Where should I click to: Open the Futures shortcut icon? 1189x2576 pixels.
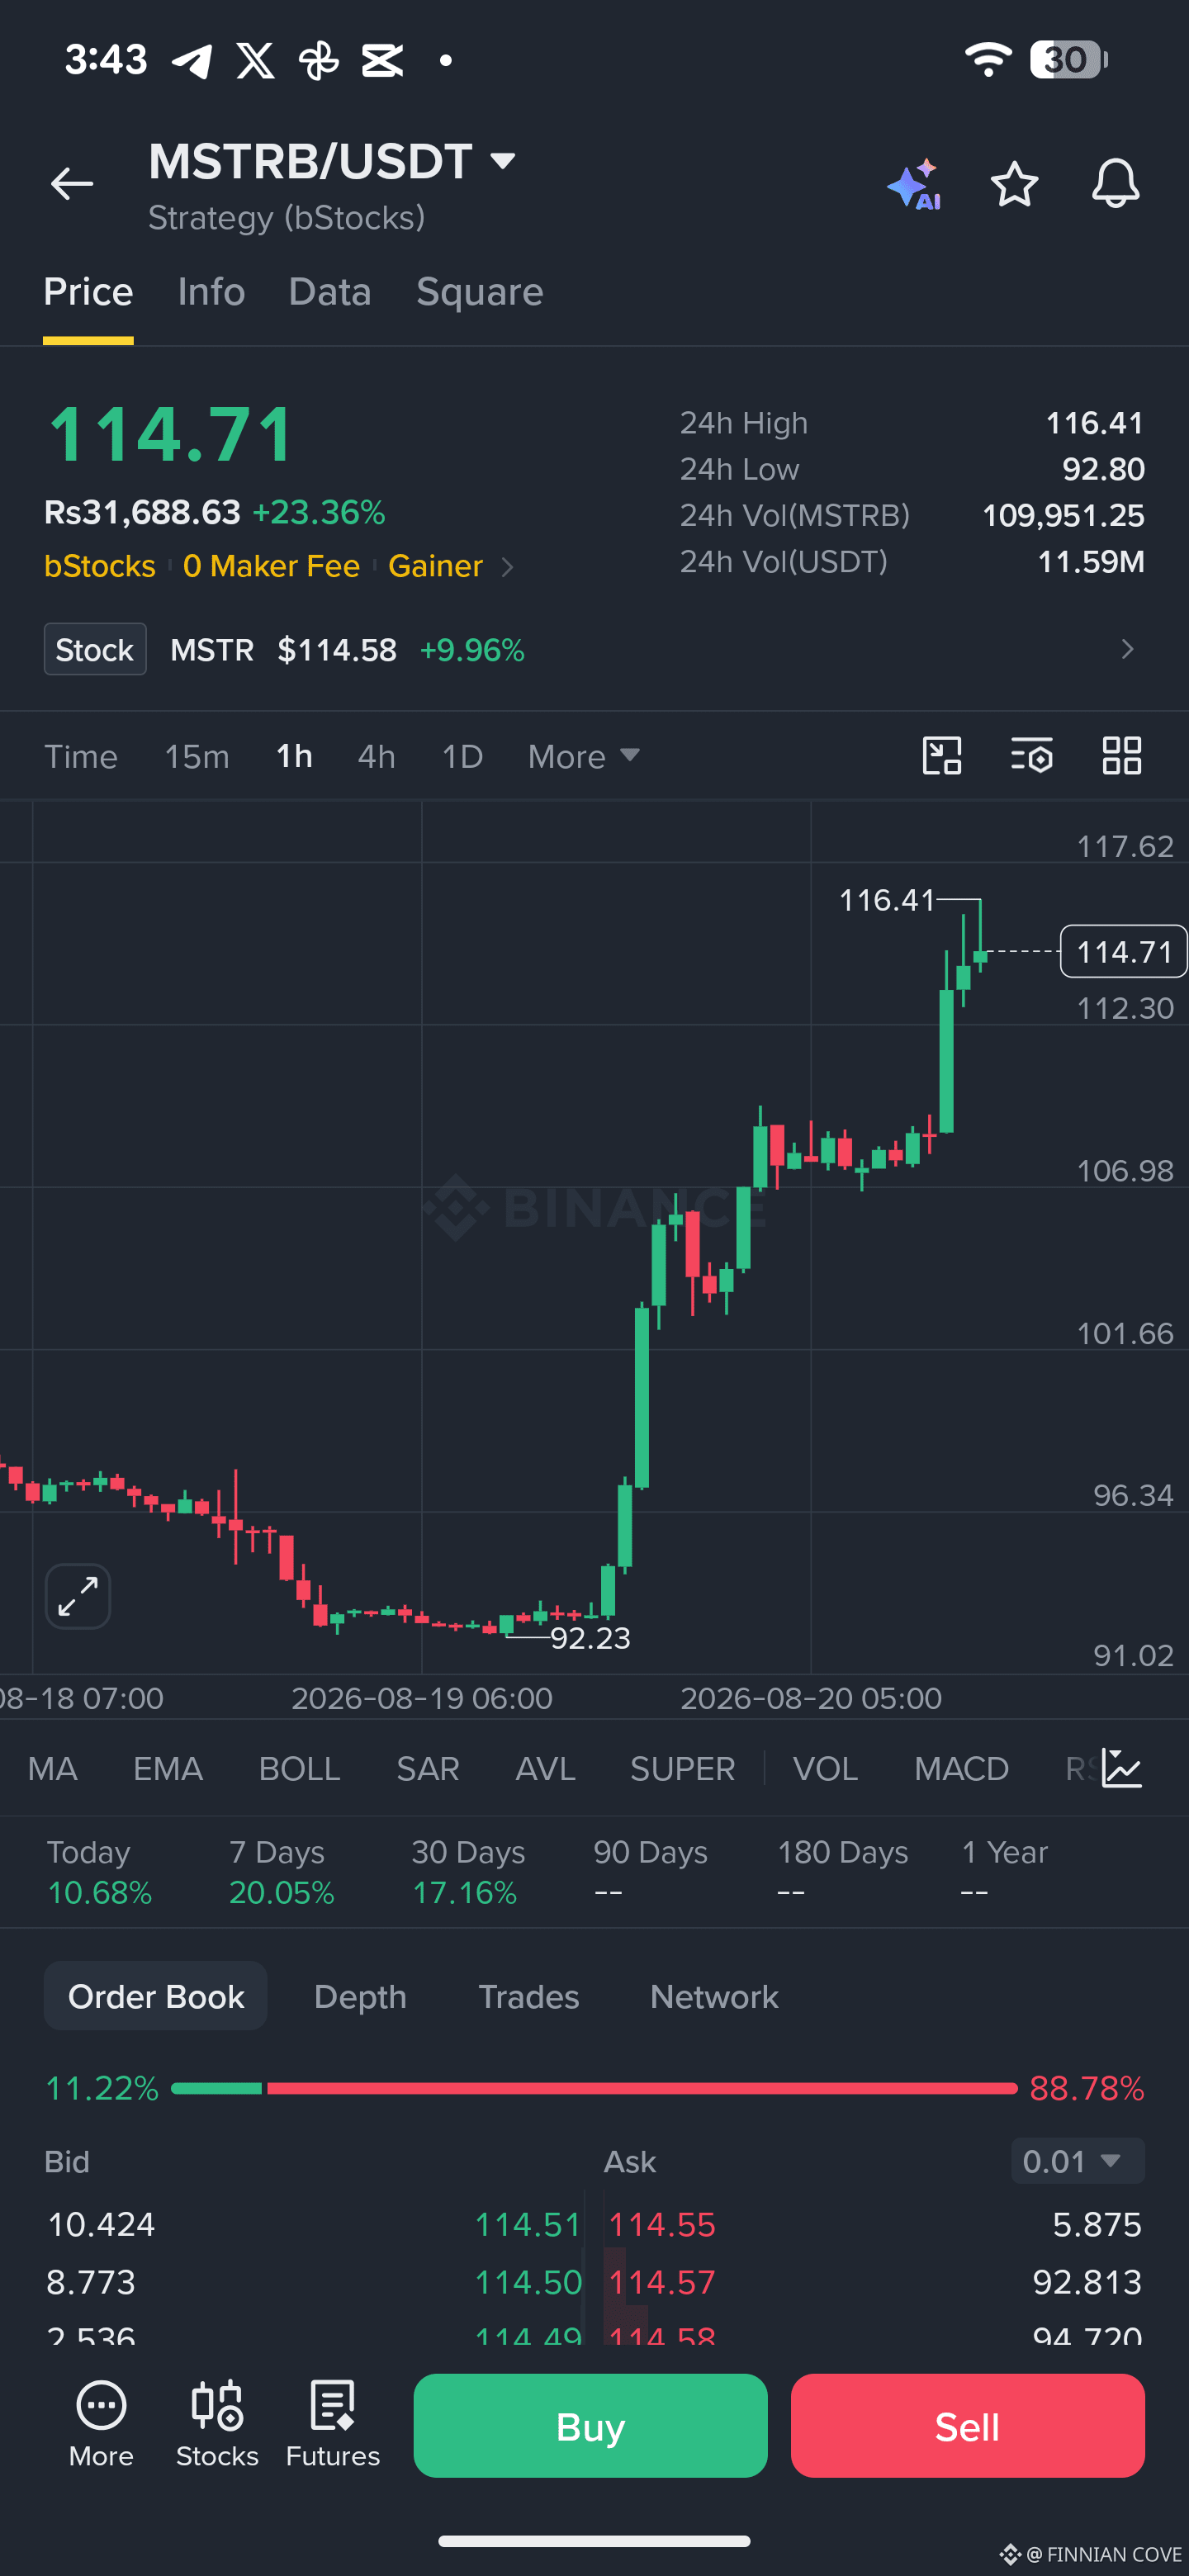[x=333, y=2424]
